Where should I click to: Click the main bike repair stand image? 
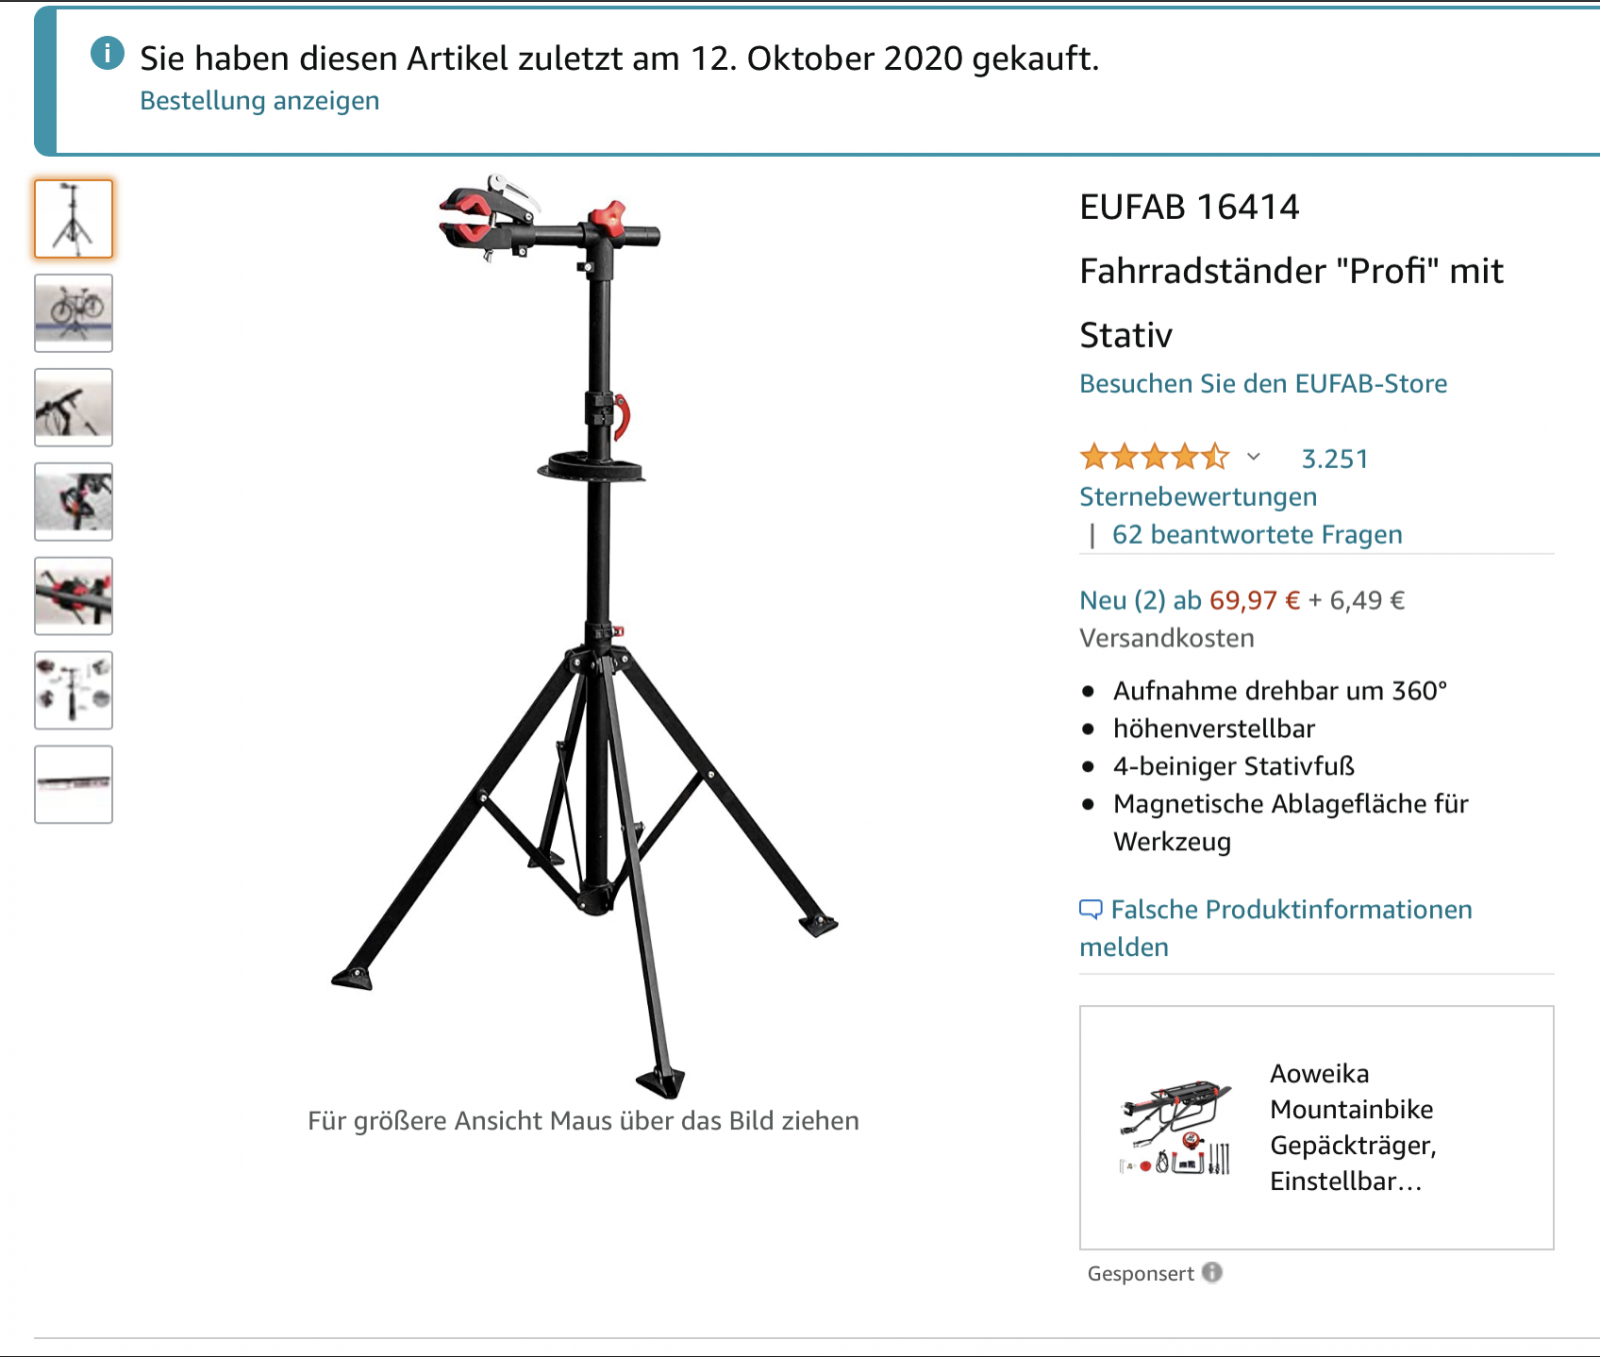pos(585,637)
